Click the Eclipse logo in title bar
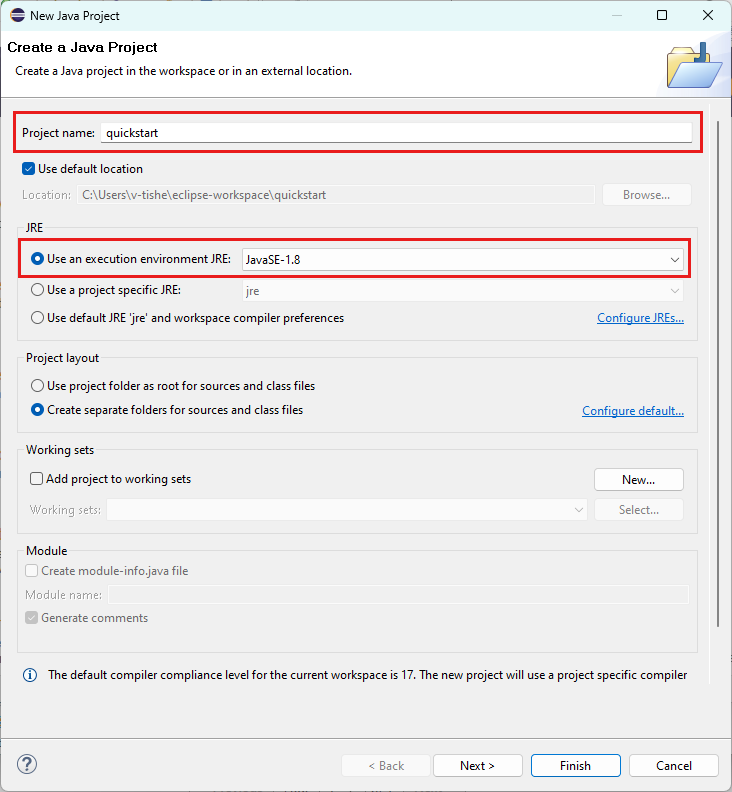 17,15
